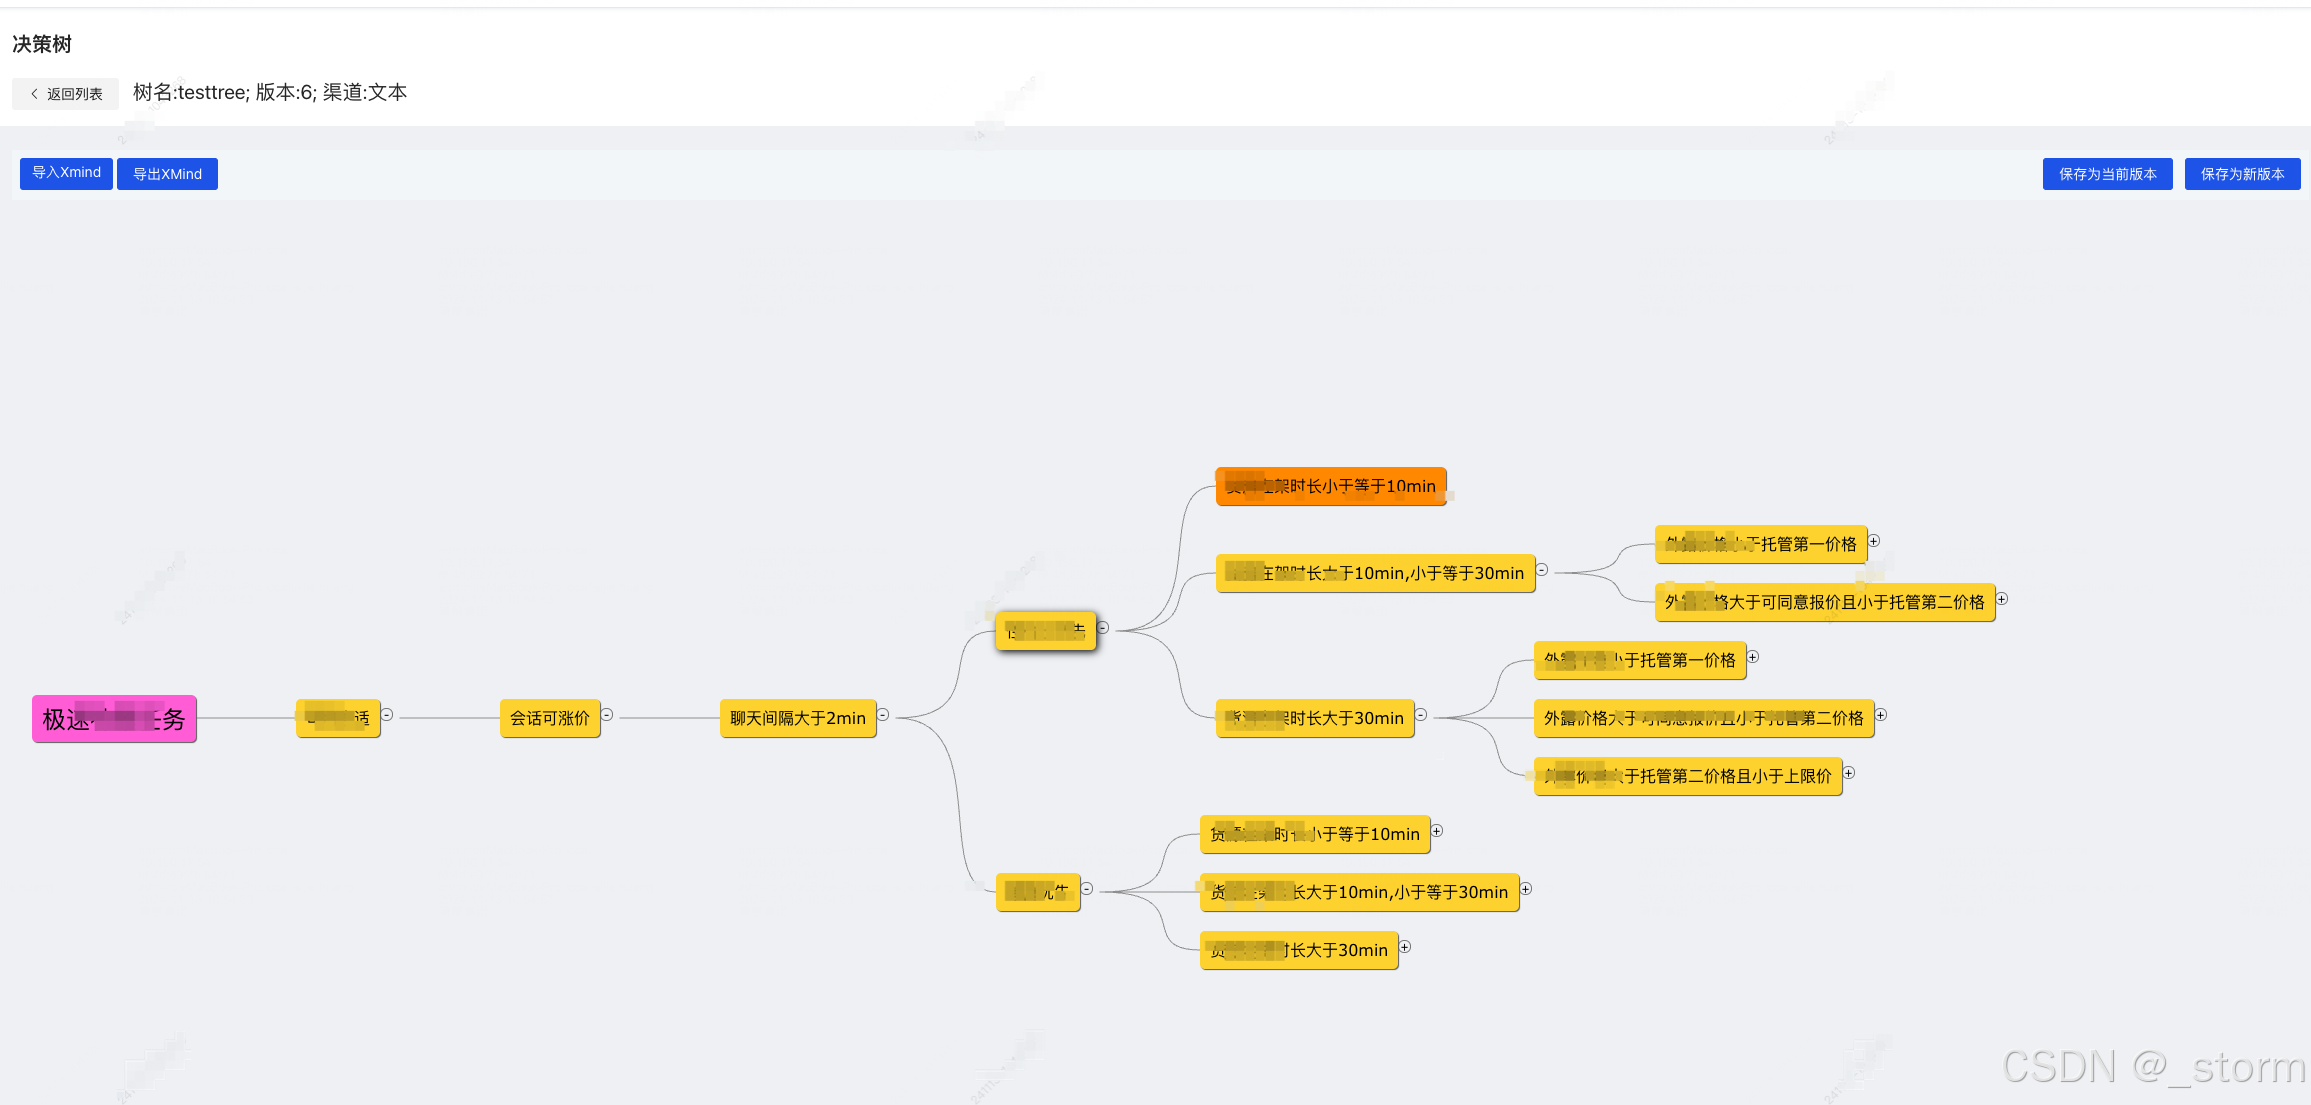
Task: Expand the 时长小于等于10min node in lower branch
Action: pyautogui.click(x=1438, y=831)
